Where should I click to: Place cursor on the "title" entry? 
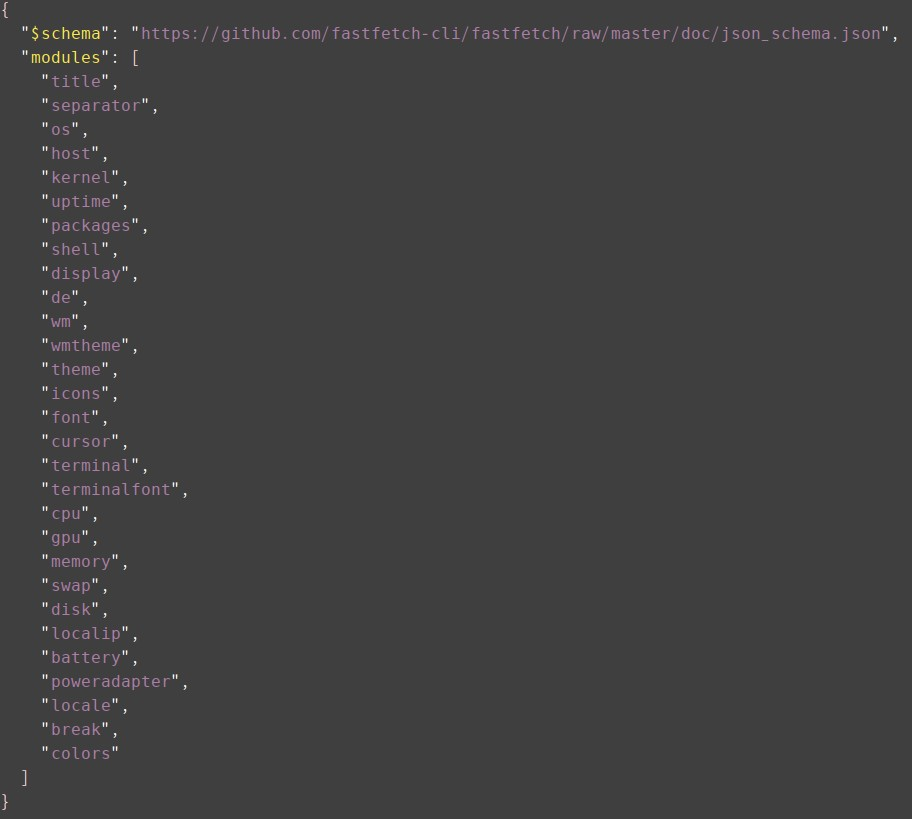[76, 81]
